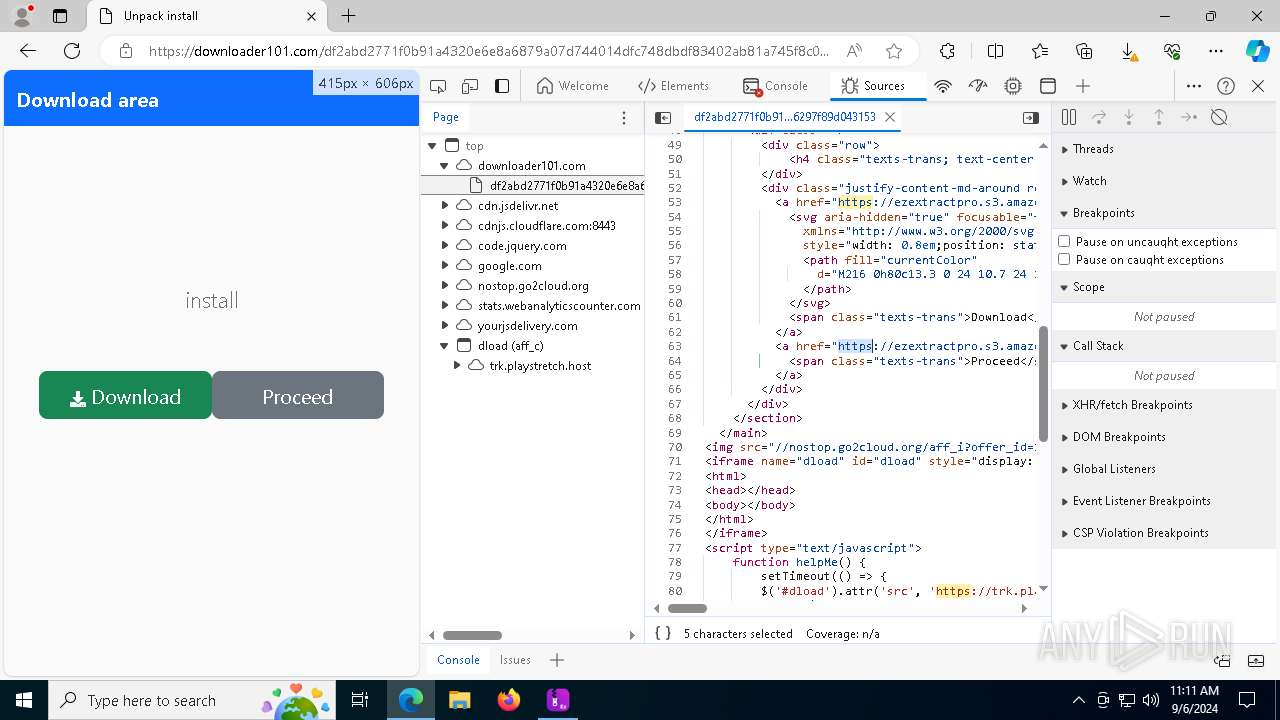Click step into function icon
The width and height of the screenshot is (1280, 720).
pyautogui.click(x=1129, y=117)
